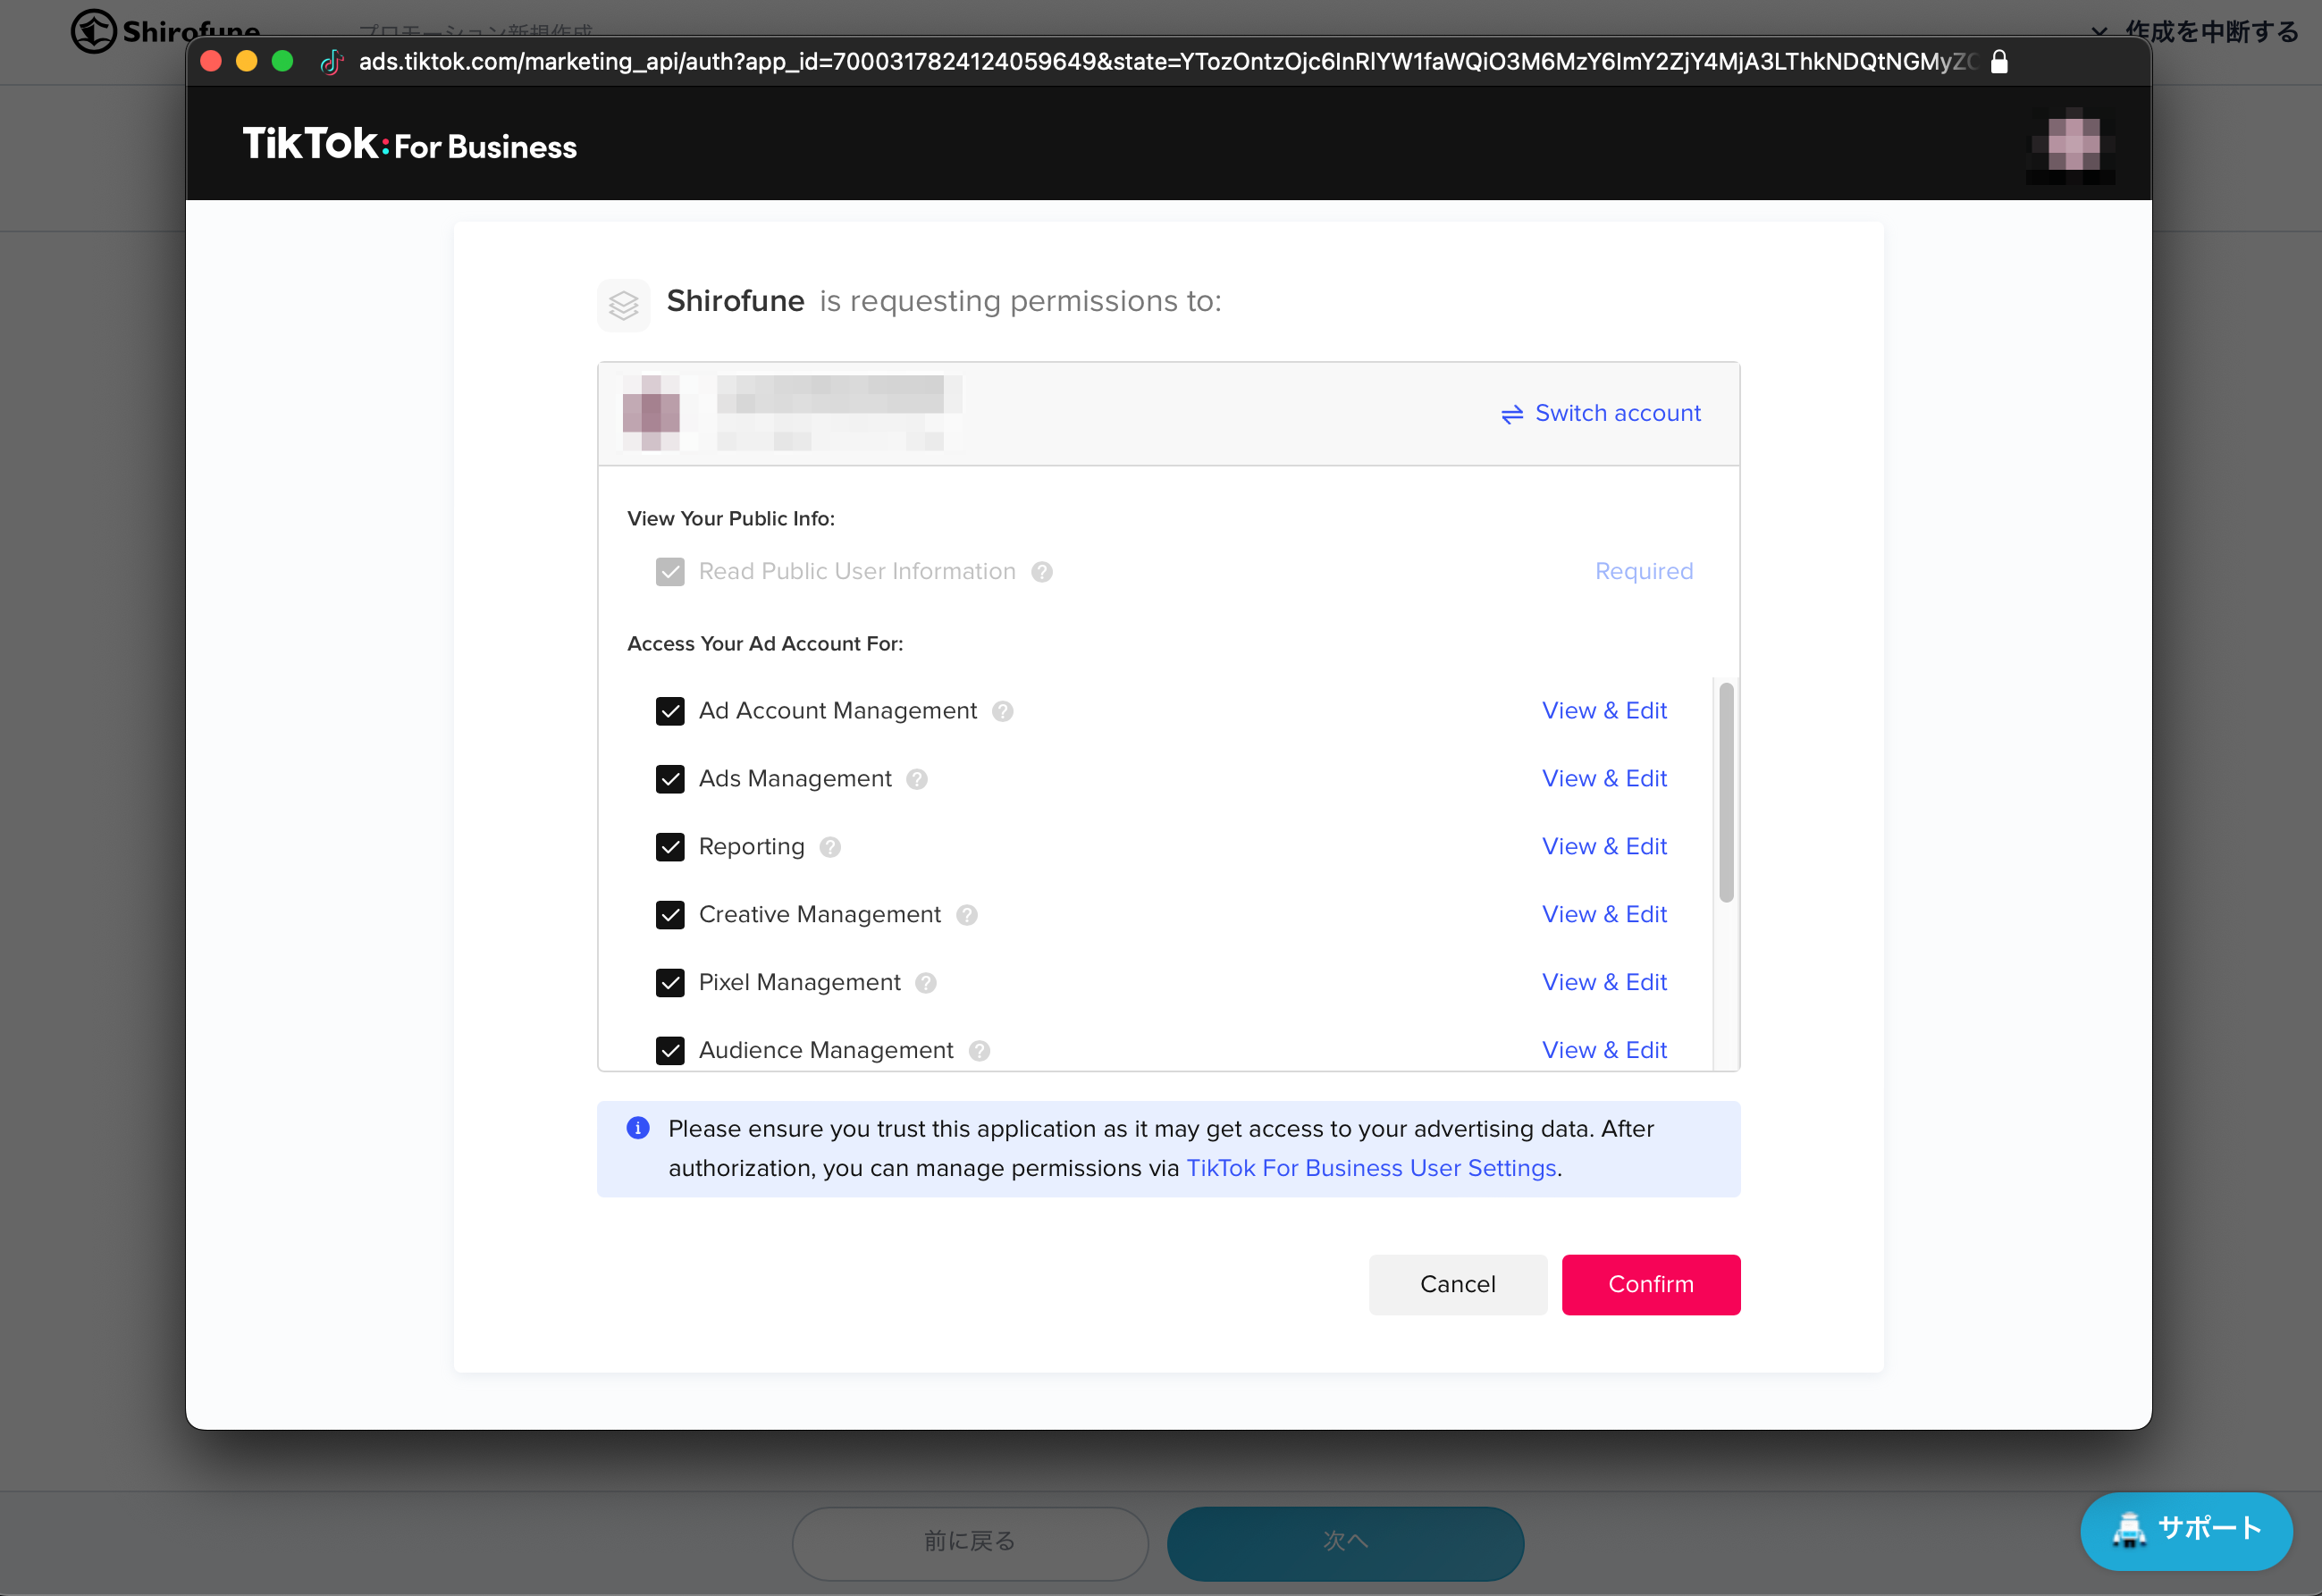Uncheck the Ad Account Management checkbox
This screenshot has width=2322, height=1596.
(x=670, y=711)
